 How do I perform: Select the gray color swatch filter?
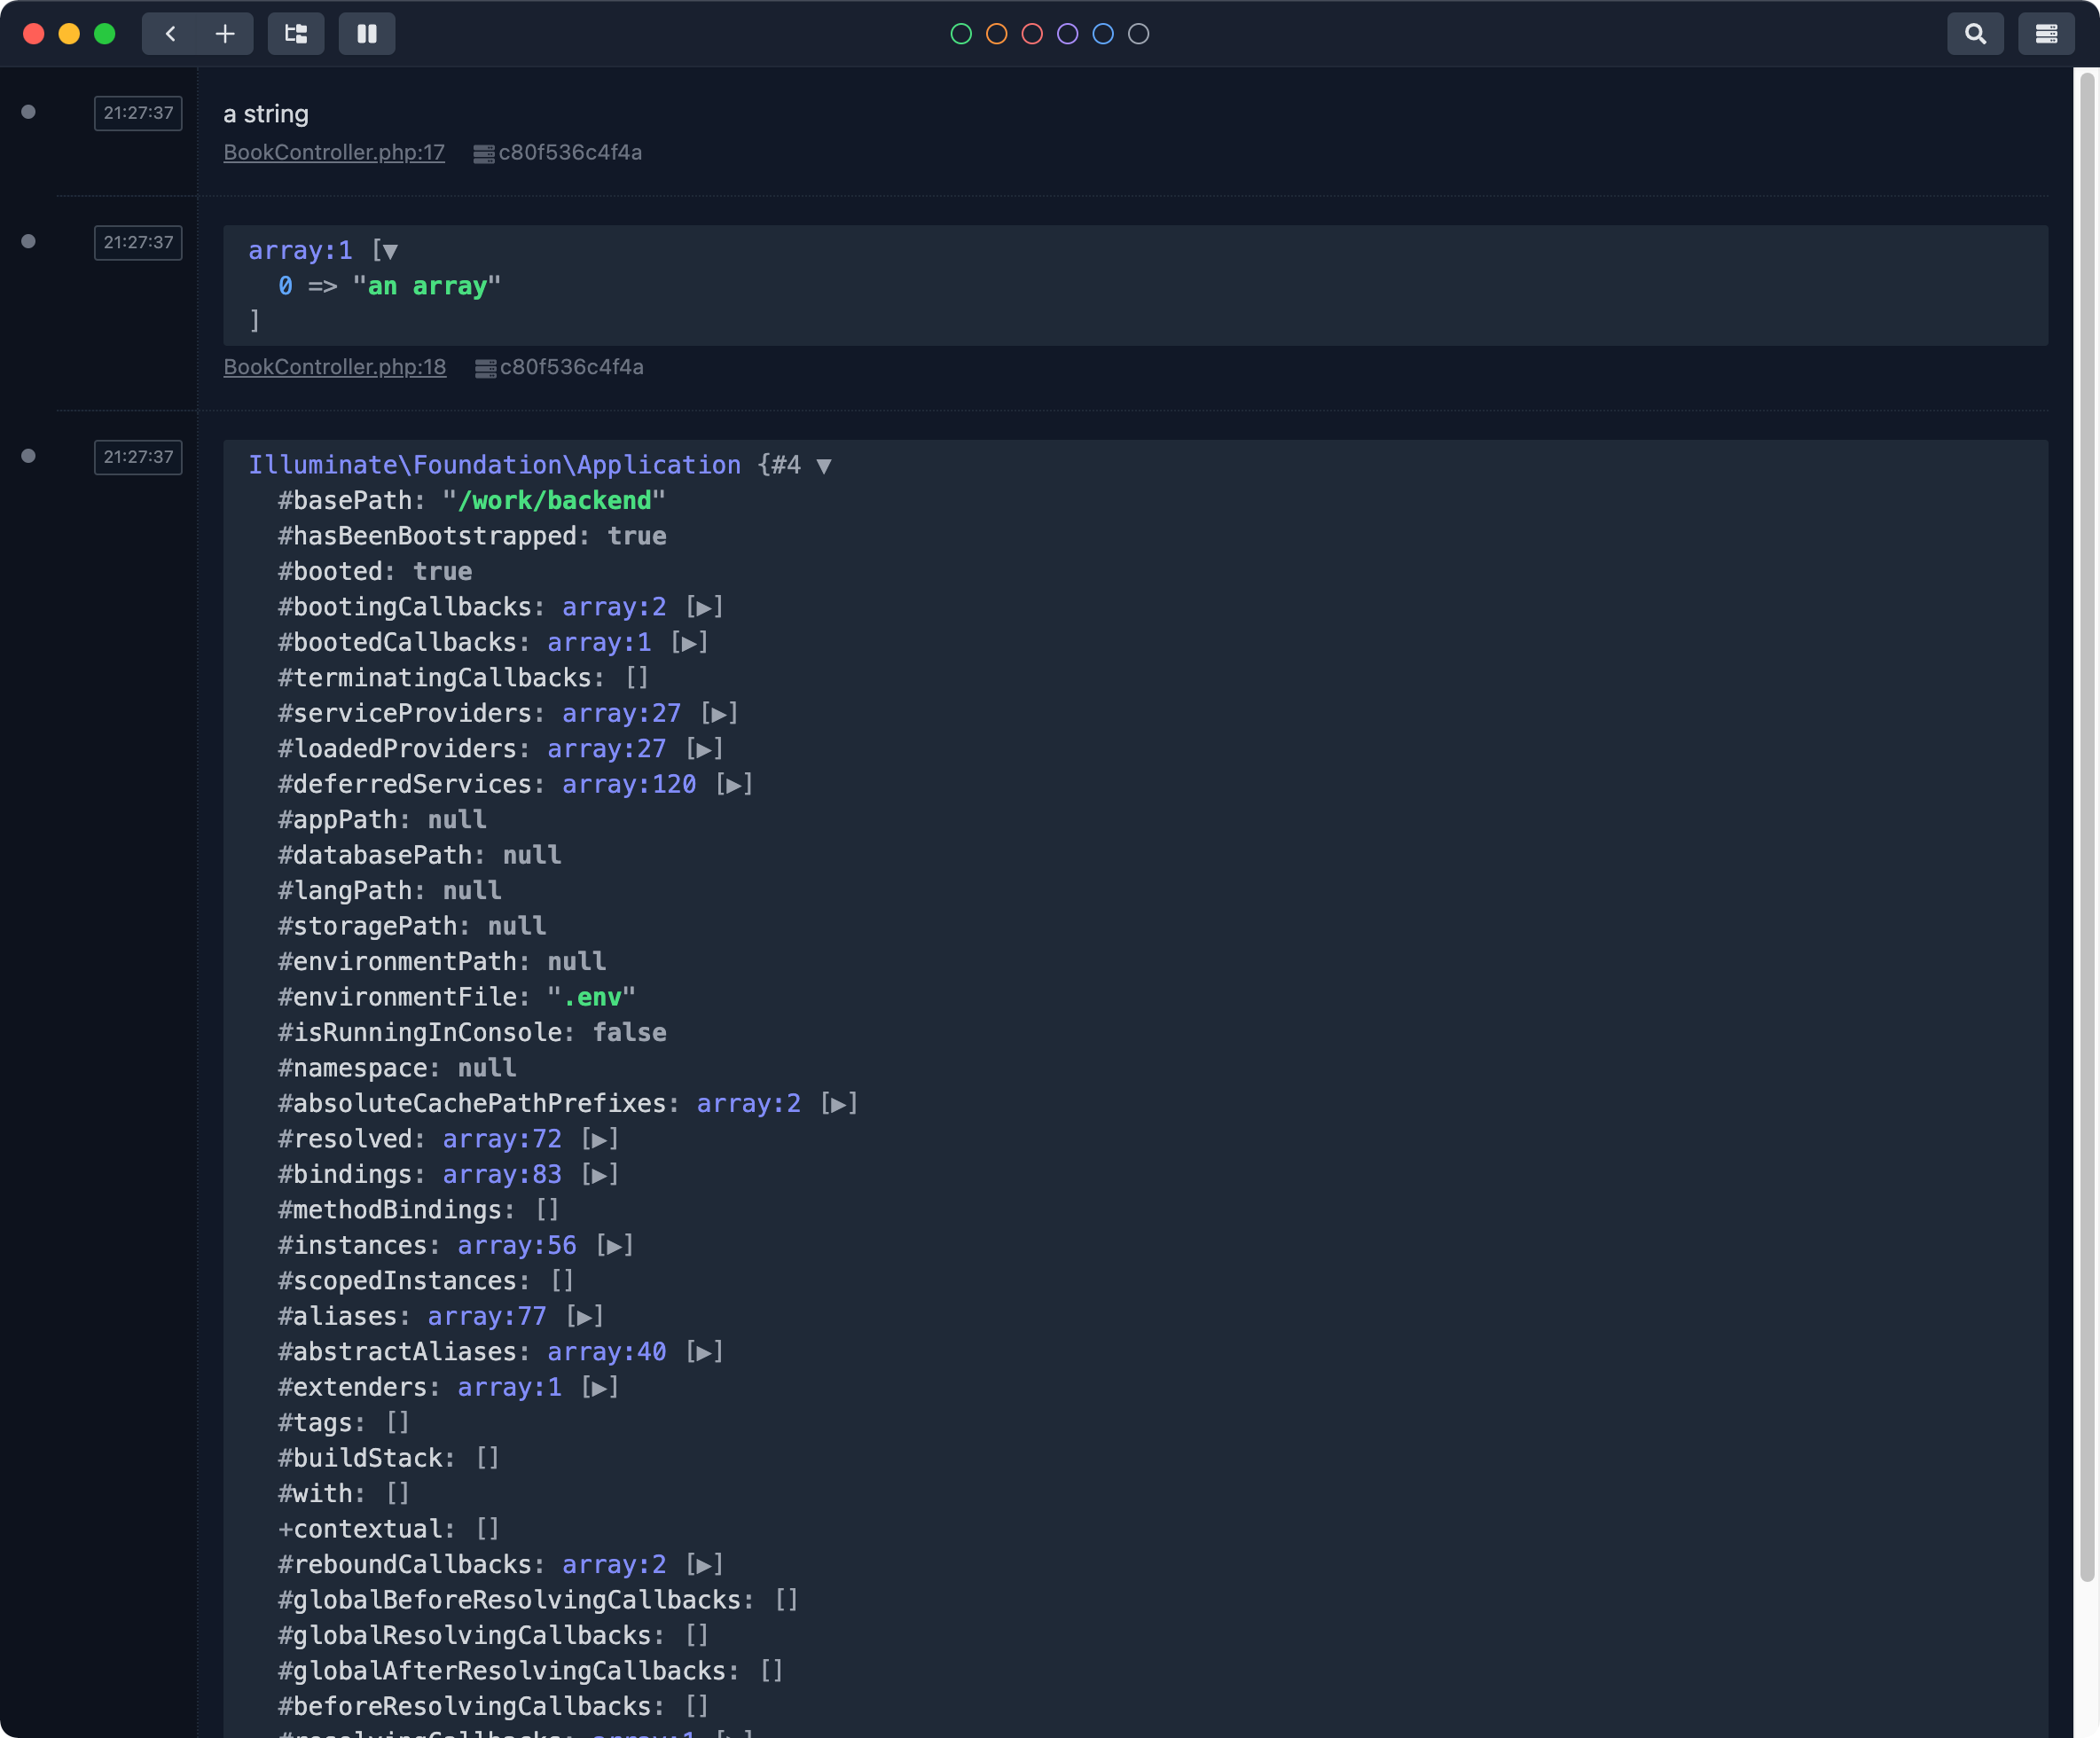coord(1137,33)
